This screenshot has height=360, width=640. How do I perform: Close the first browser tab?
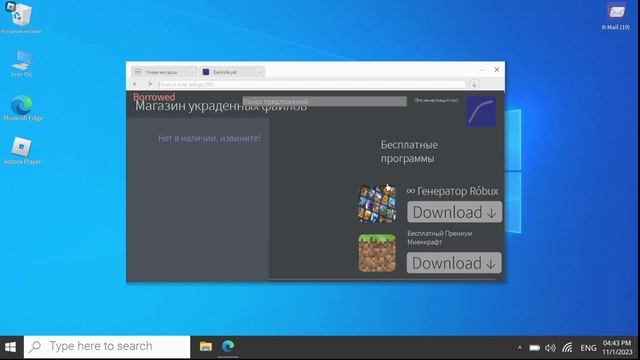pos(192,72)
